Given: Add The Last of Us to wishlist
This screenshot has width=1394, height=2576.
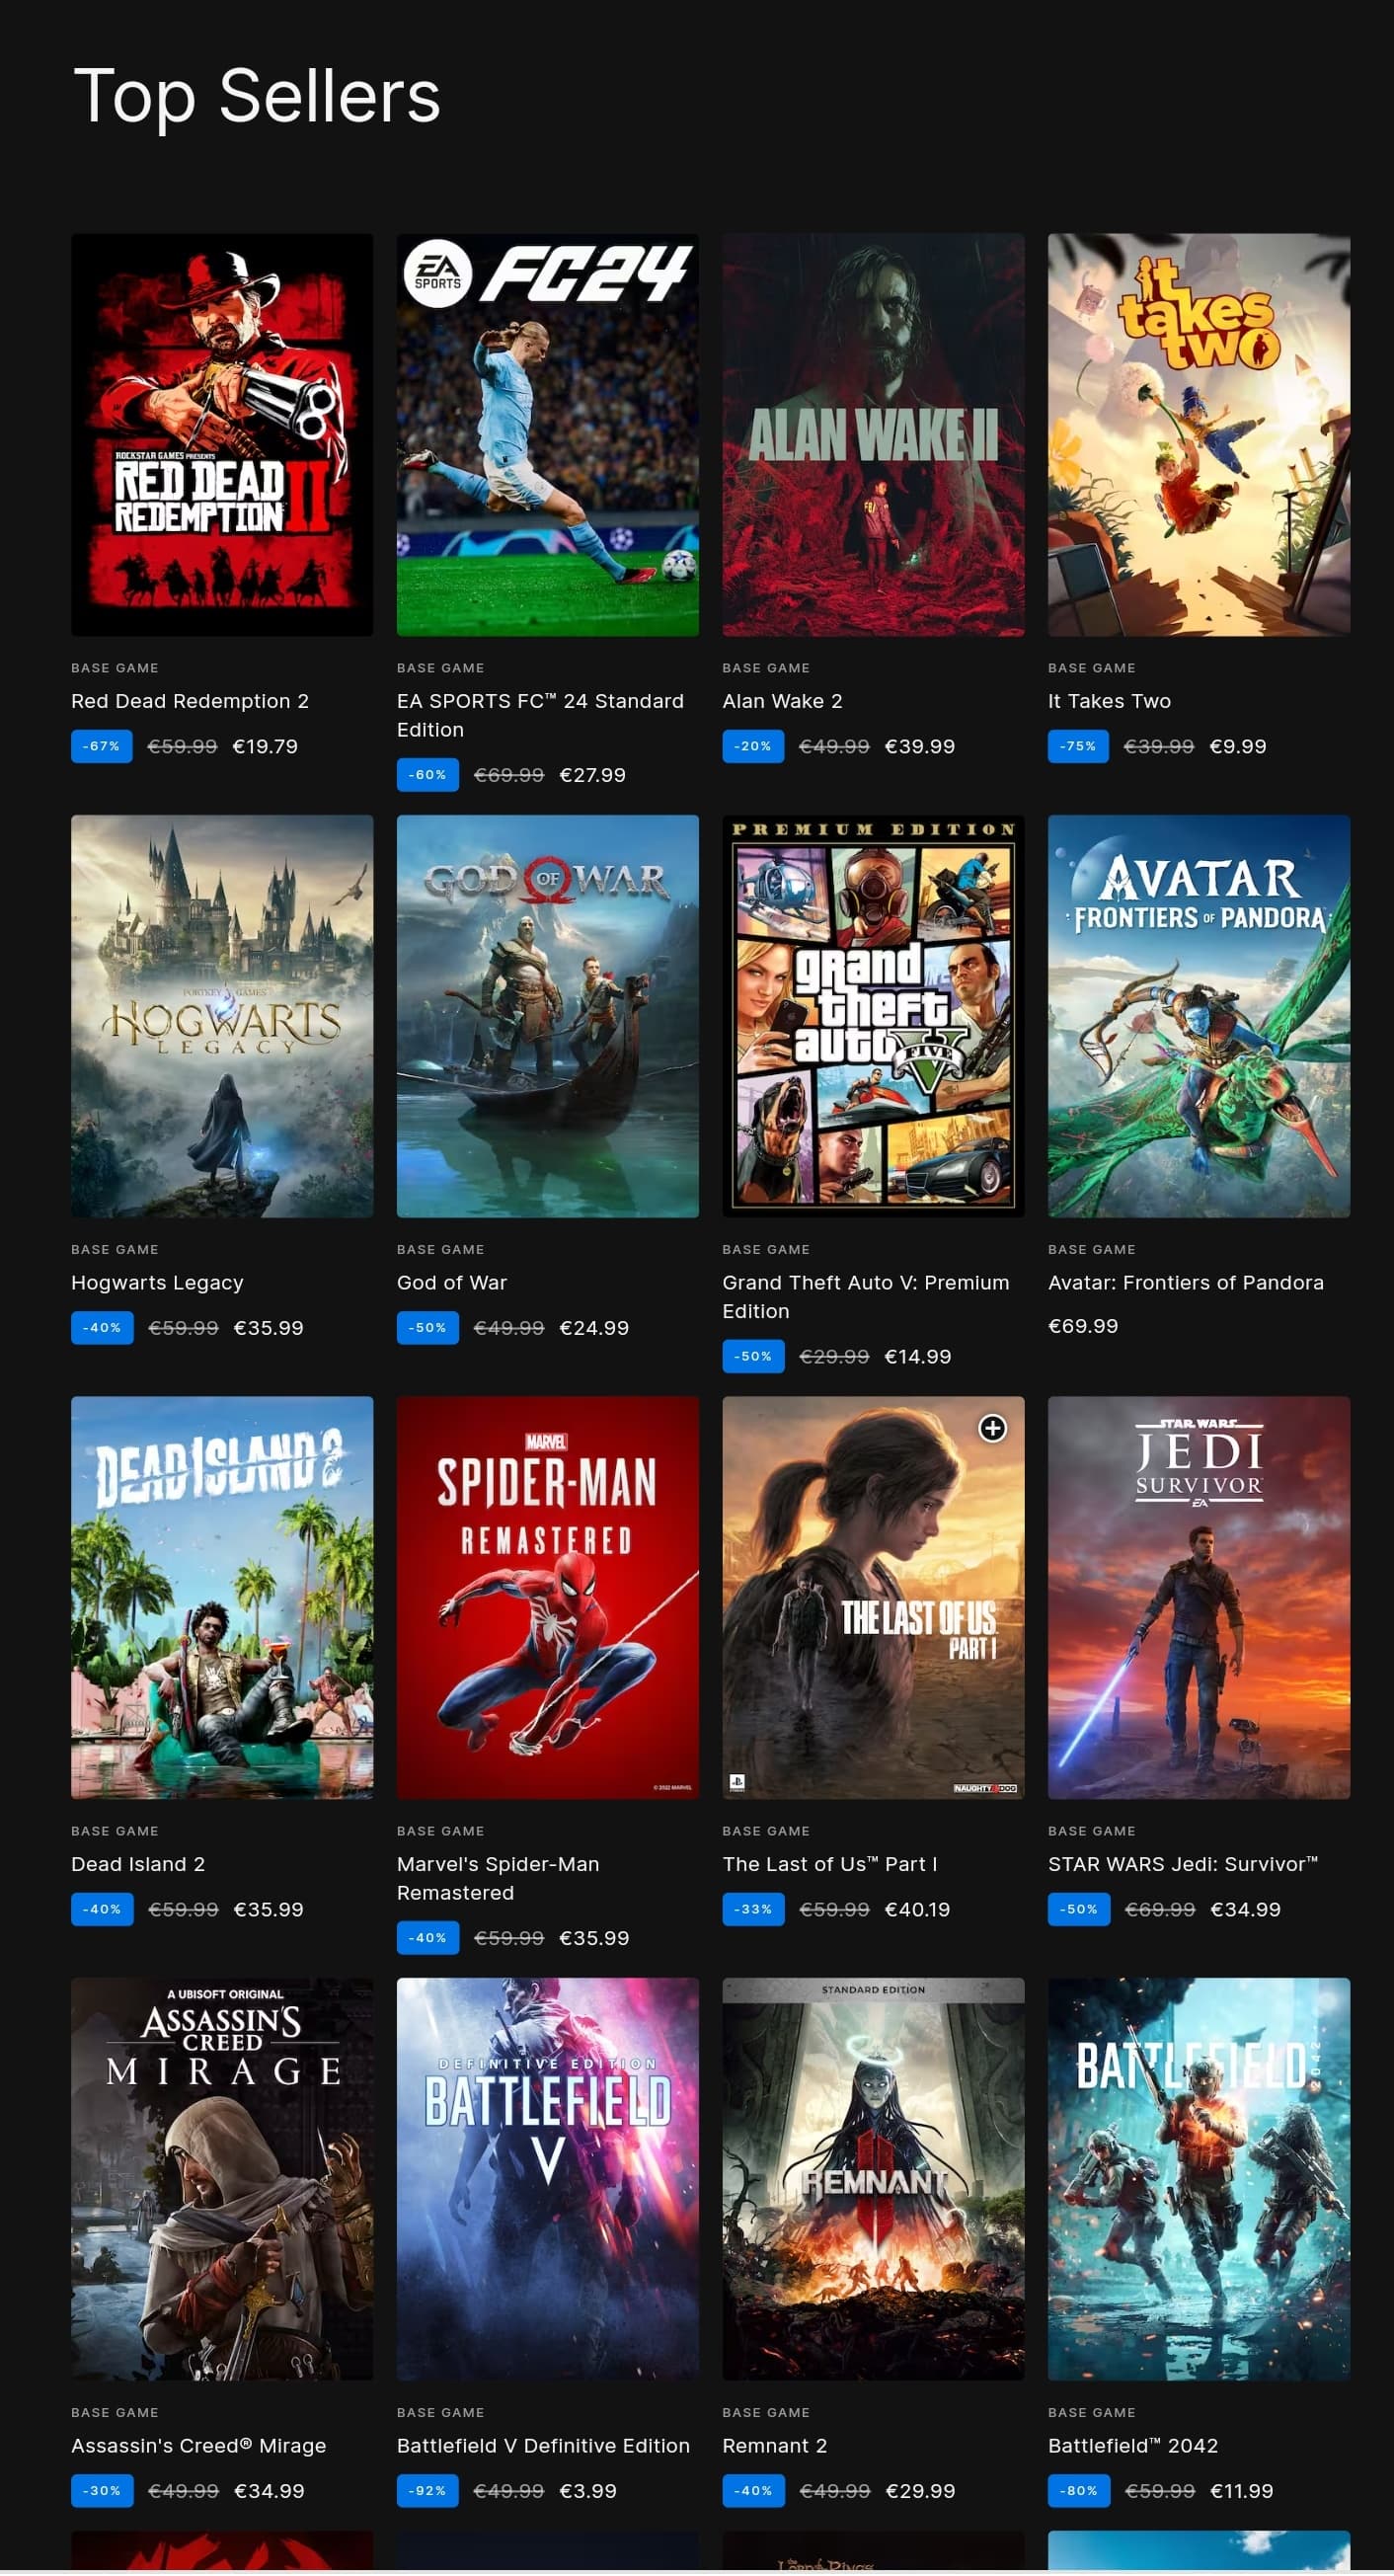Looking at the screenshot, I should pyautogui.click(x=992, y=1428).
